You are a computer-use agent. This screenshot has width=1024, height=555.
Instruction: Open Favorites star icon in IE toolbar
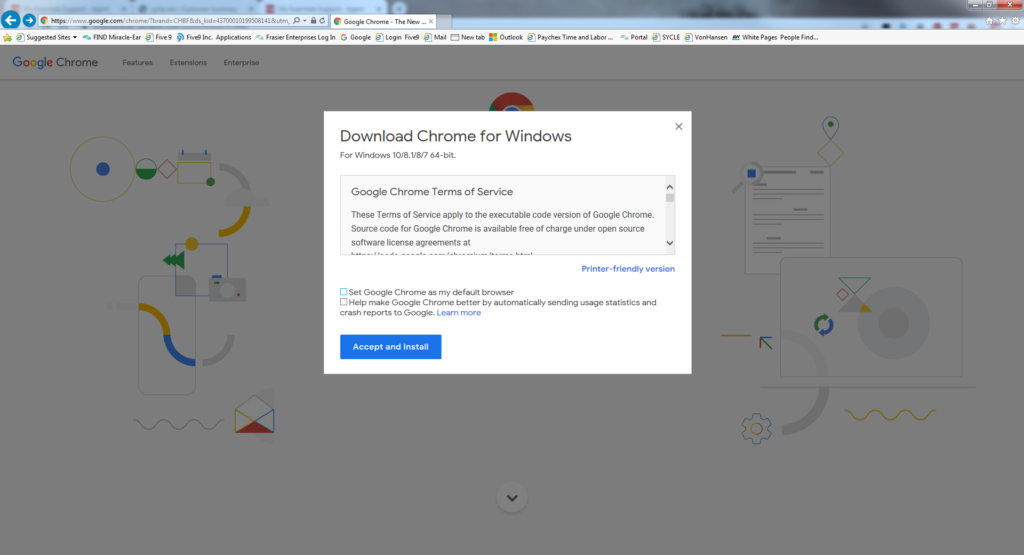(x=1002, y=21)
